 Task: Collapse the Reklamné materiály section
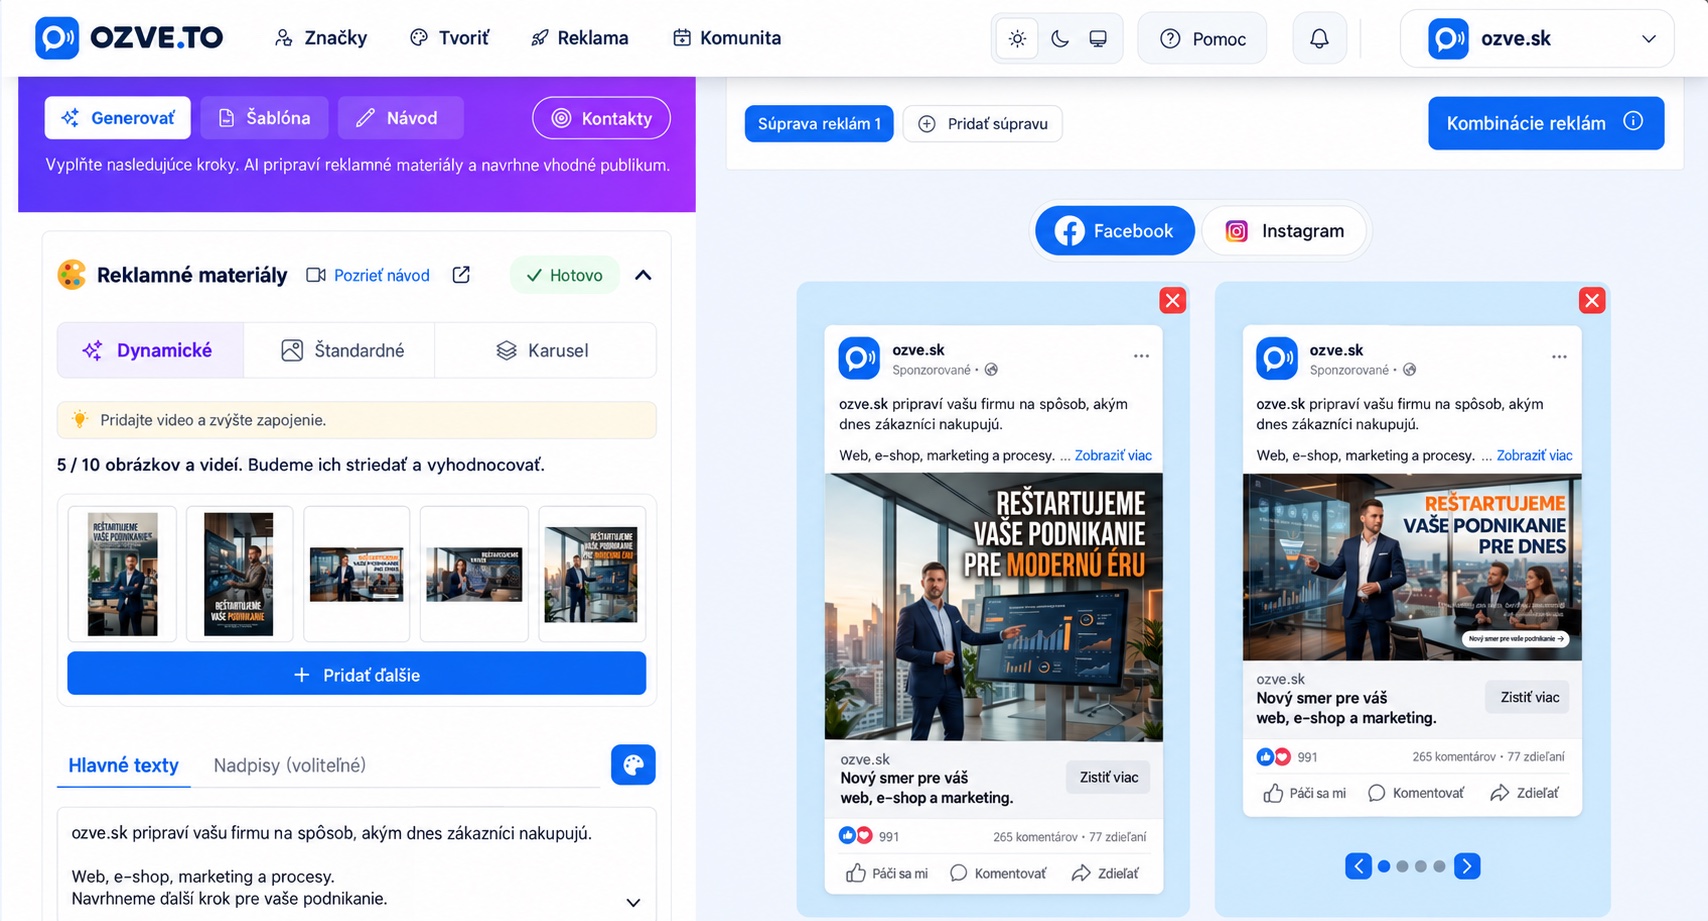coord(643,275)
